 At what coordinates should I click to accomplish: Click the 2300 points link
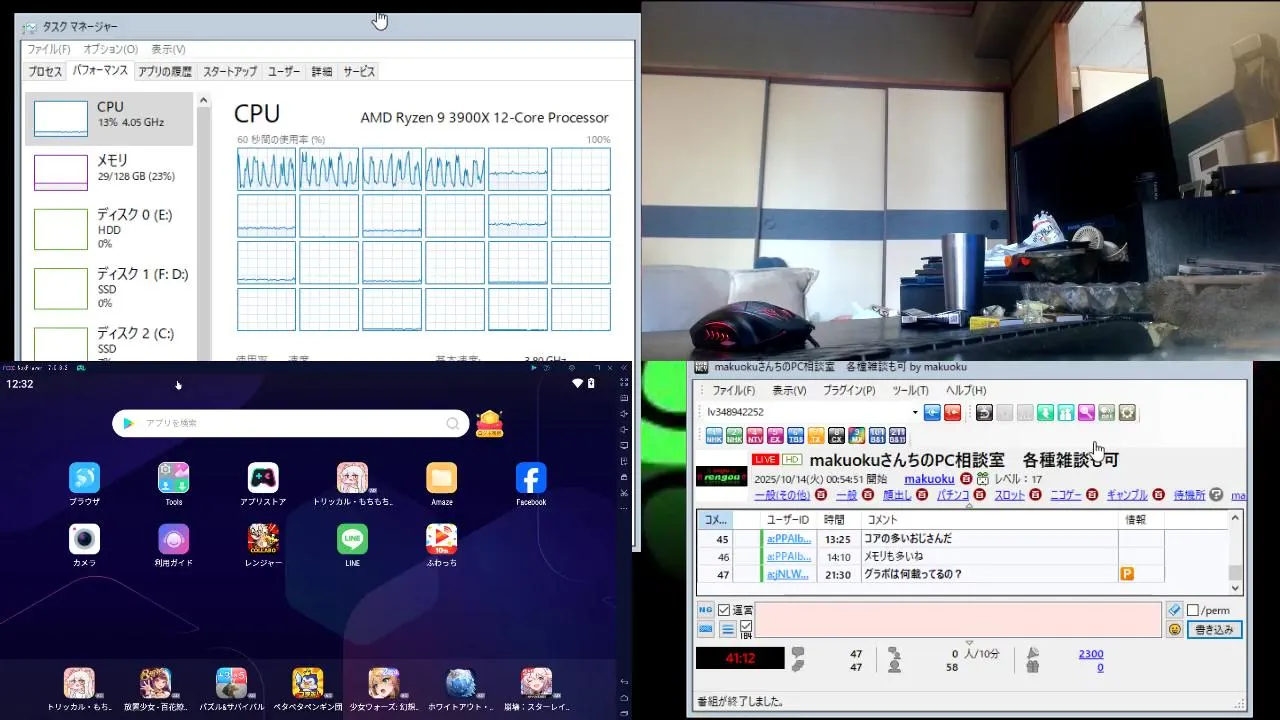pos(1091,654)
